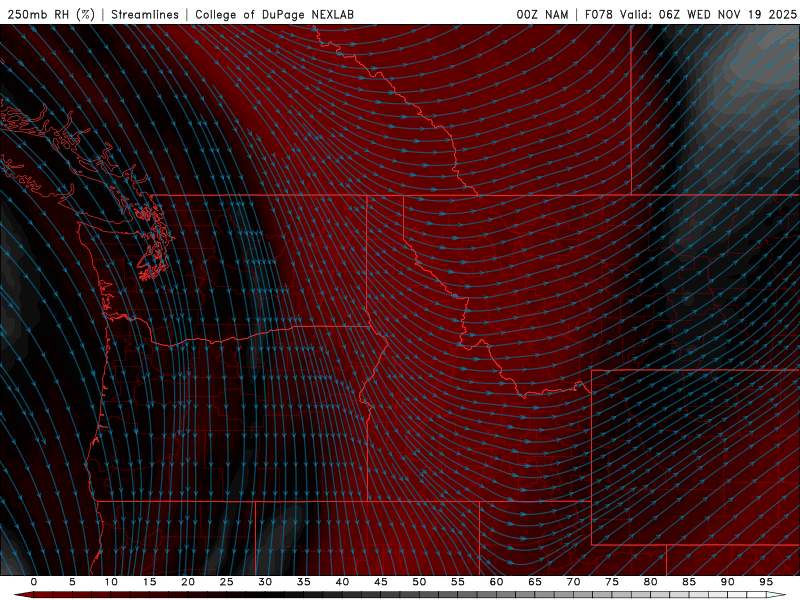Click the colorbar tick label "70"
Viewport: 800px width, 600px height.
click(573, 582)
